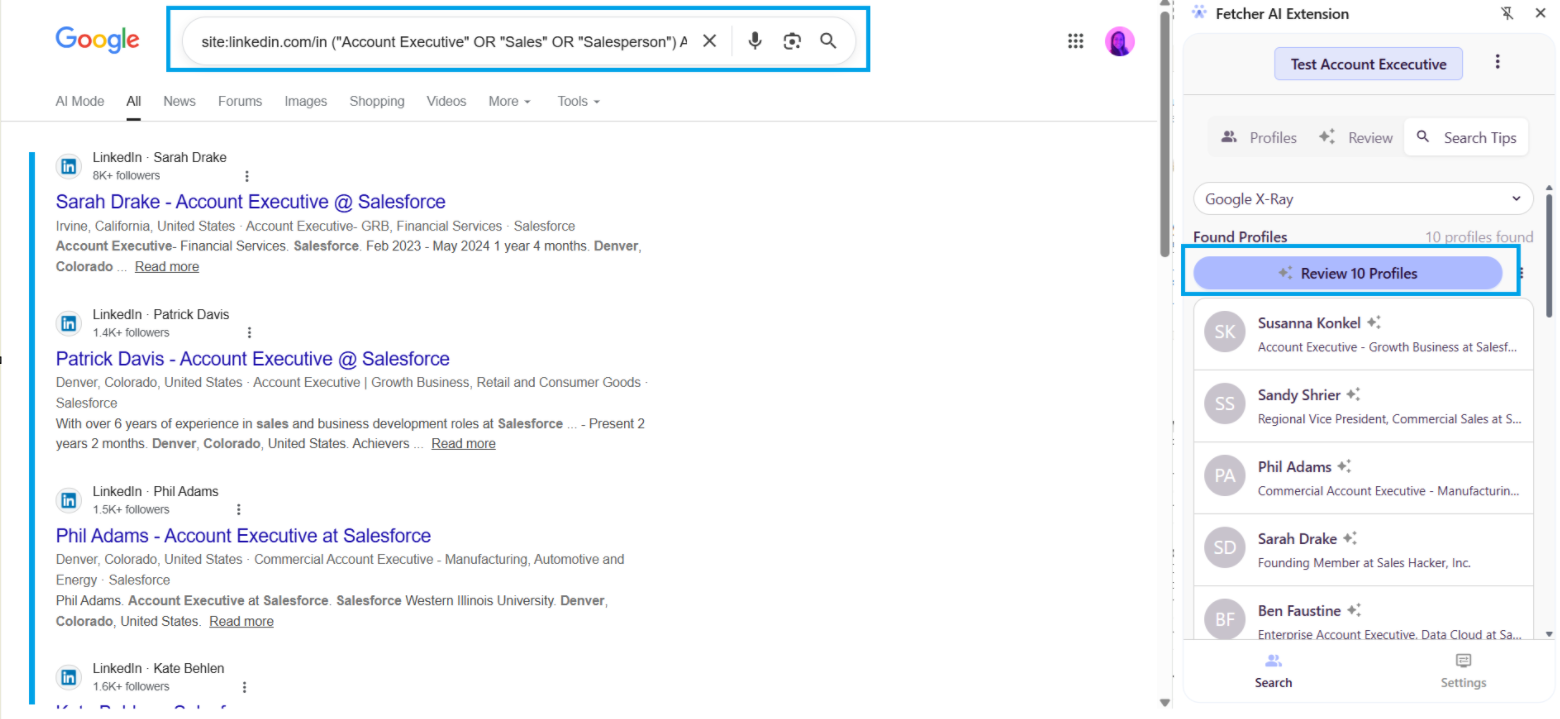This screenshot has height=719, width=1560.
Task: Open options for Phil Adams result
Action: tap(238, 510)
